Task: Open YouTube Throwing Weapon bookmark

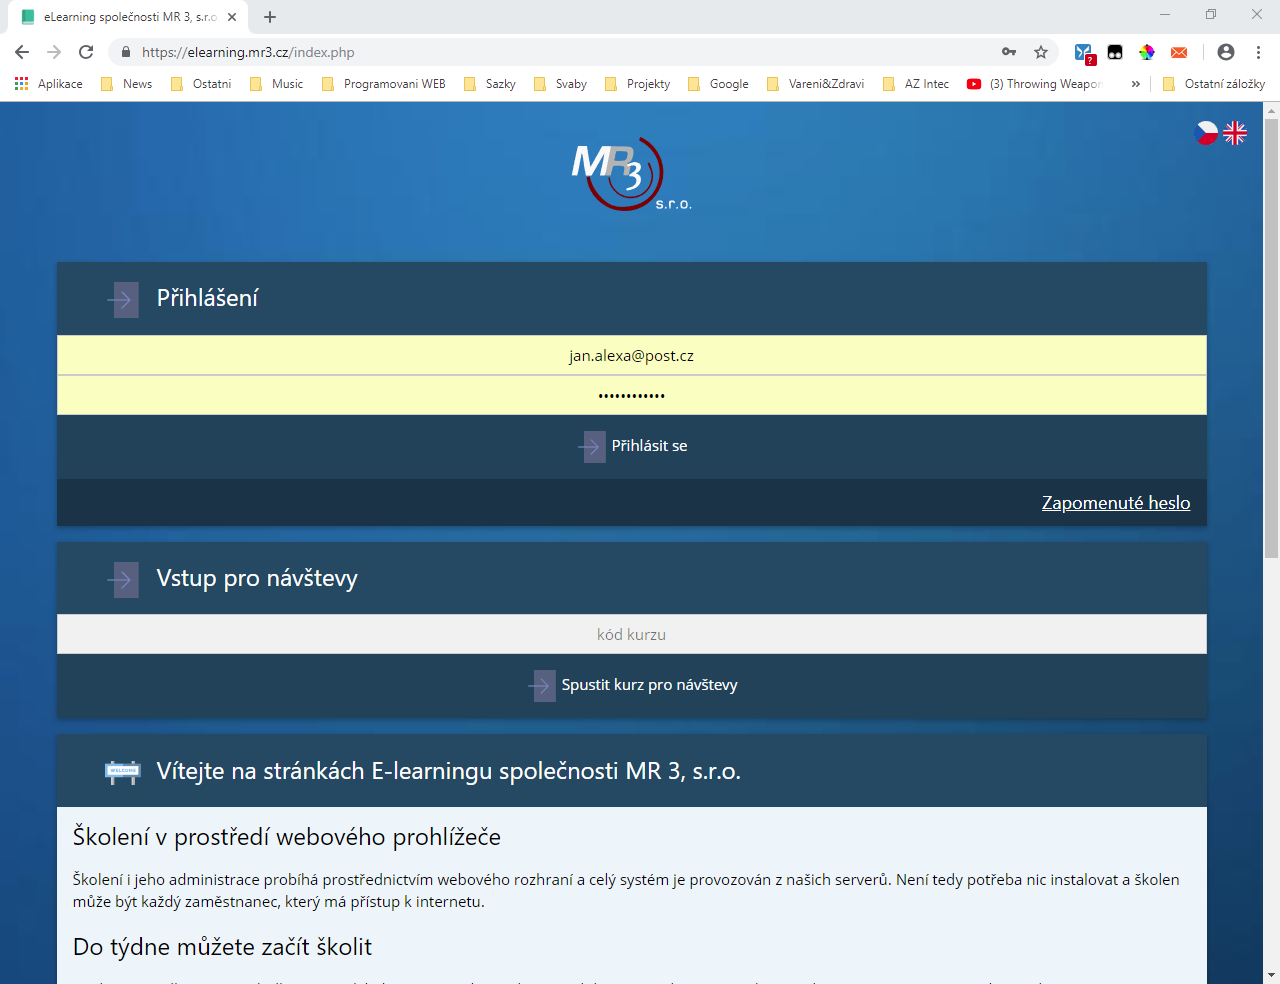Action: 1034,84
